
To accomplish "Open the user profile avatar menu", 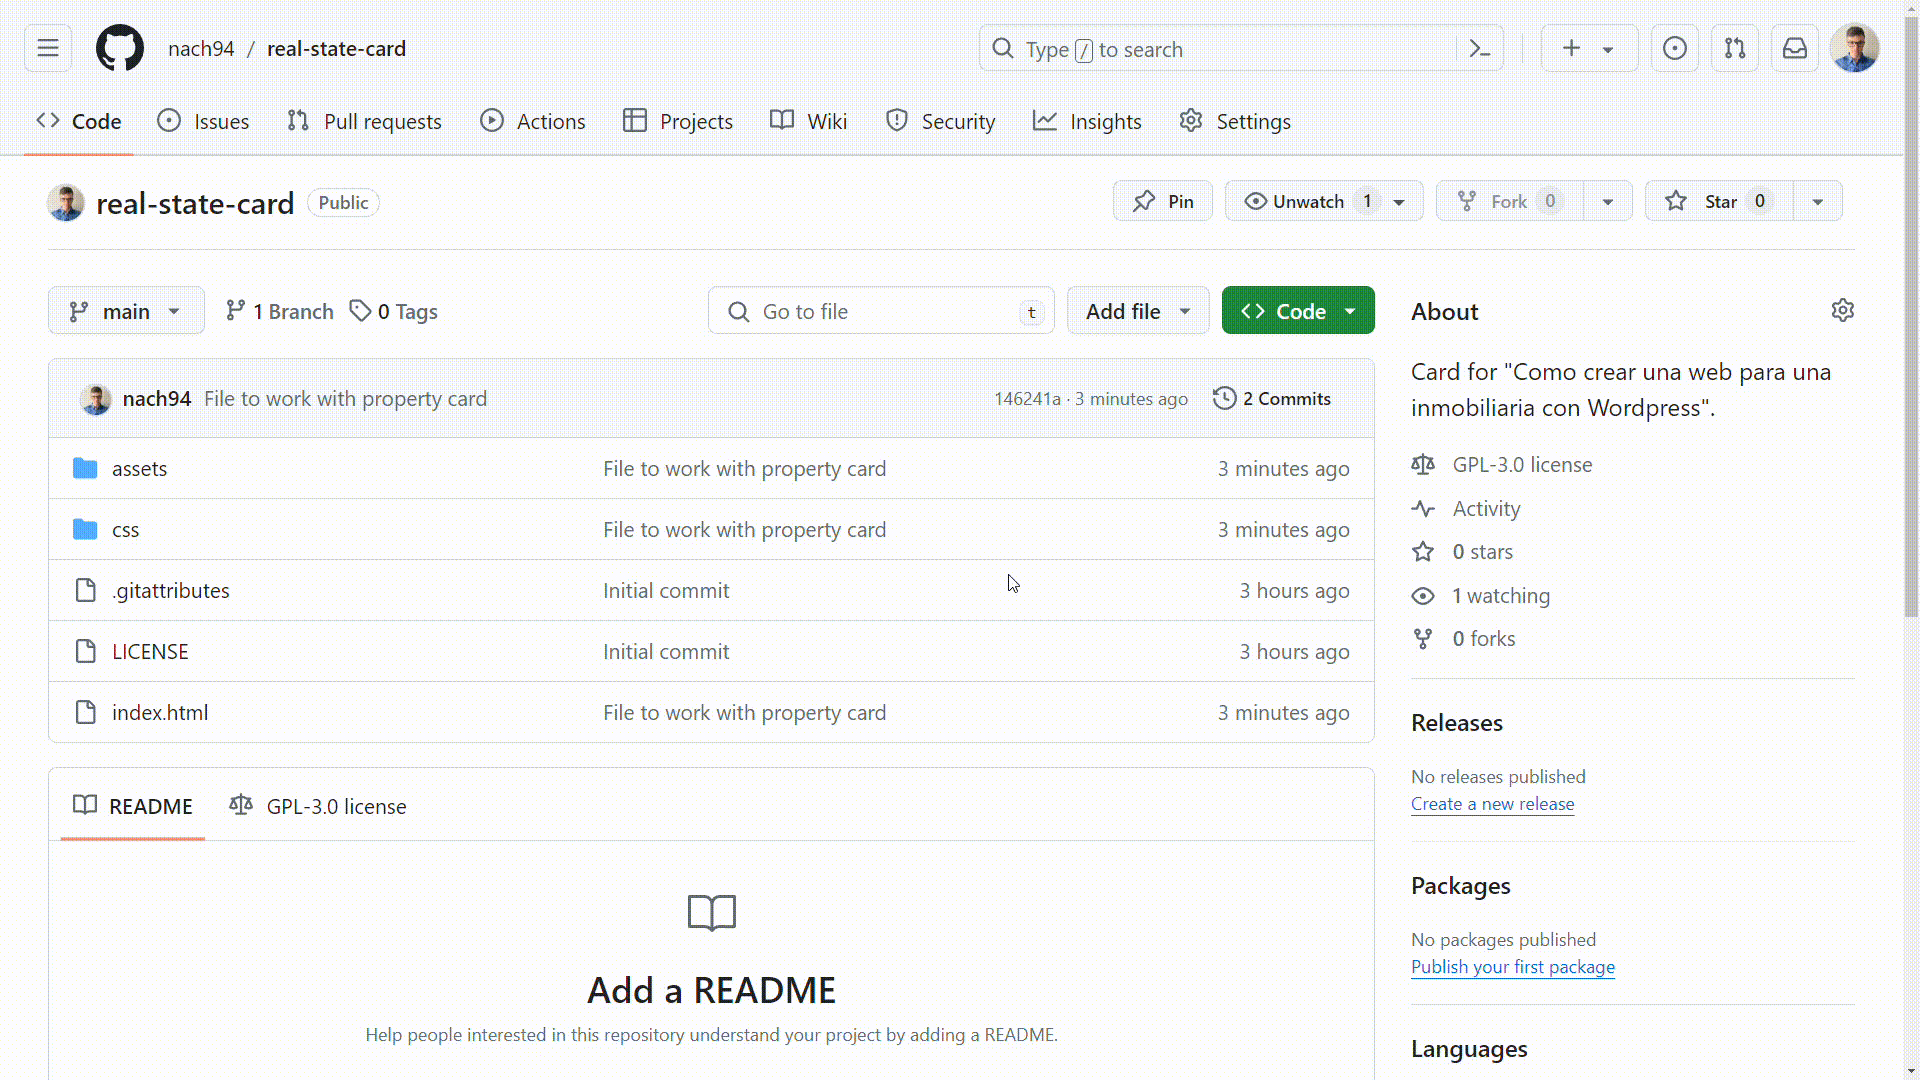I will coord(1855,48).
